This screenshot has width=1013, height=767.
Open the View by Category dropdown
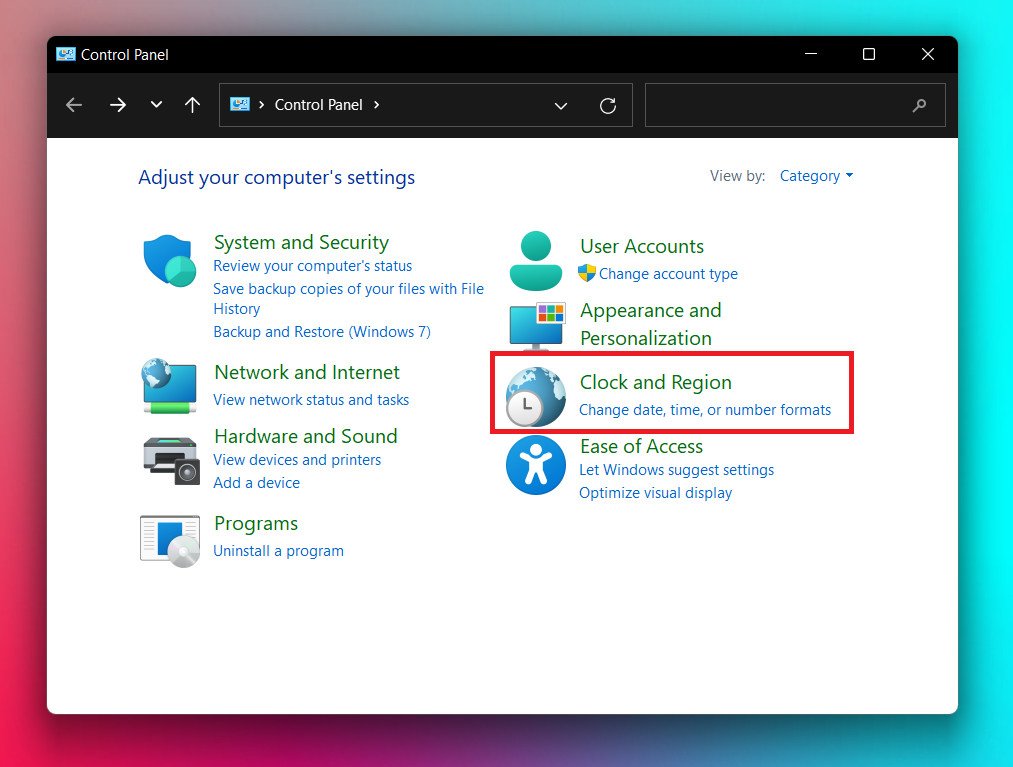pos(817,176)
